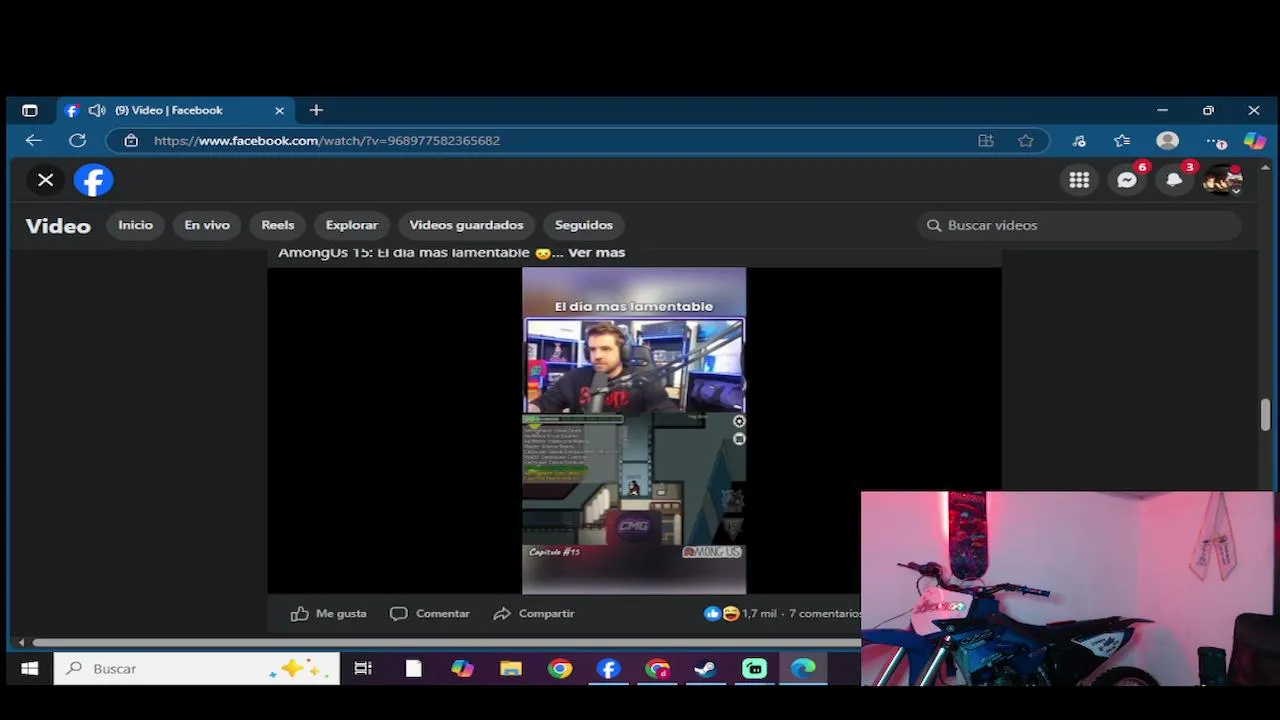1280x720 pixels.
Task: Click the Comentar button
Action: pyautogui.click(x=430, y=613)
